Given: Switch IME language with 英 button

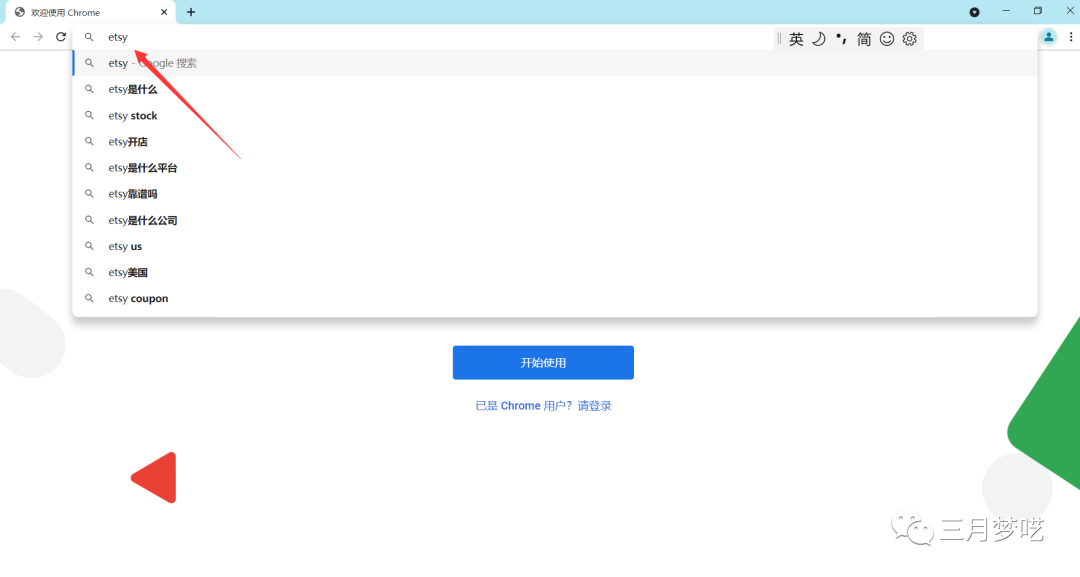Looking at the screenshot, I should pos(796,39).
